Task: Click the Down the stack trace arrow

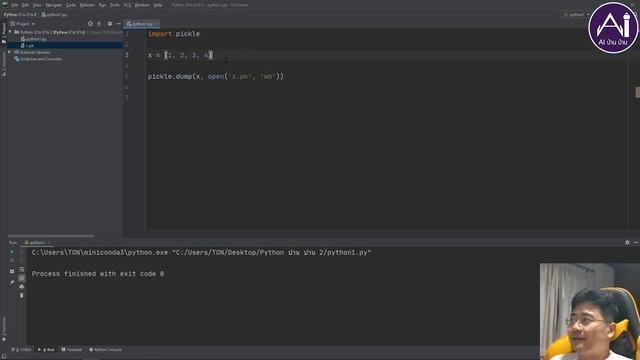Action: [22, 261]
